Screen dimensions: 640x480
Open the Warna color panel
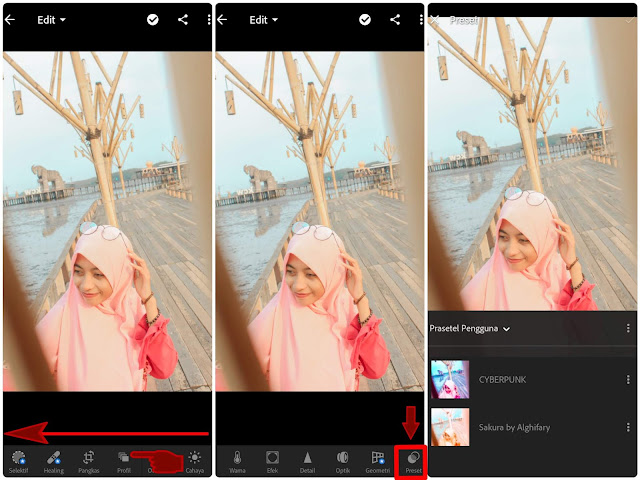click(237, 462)
